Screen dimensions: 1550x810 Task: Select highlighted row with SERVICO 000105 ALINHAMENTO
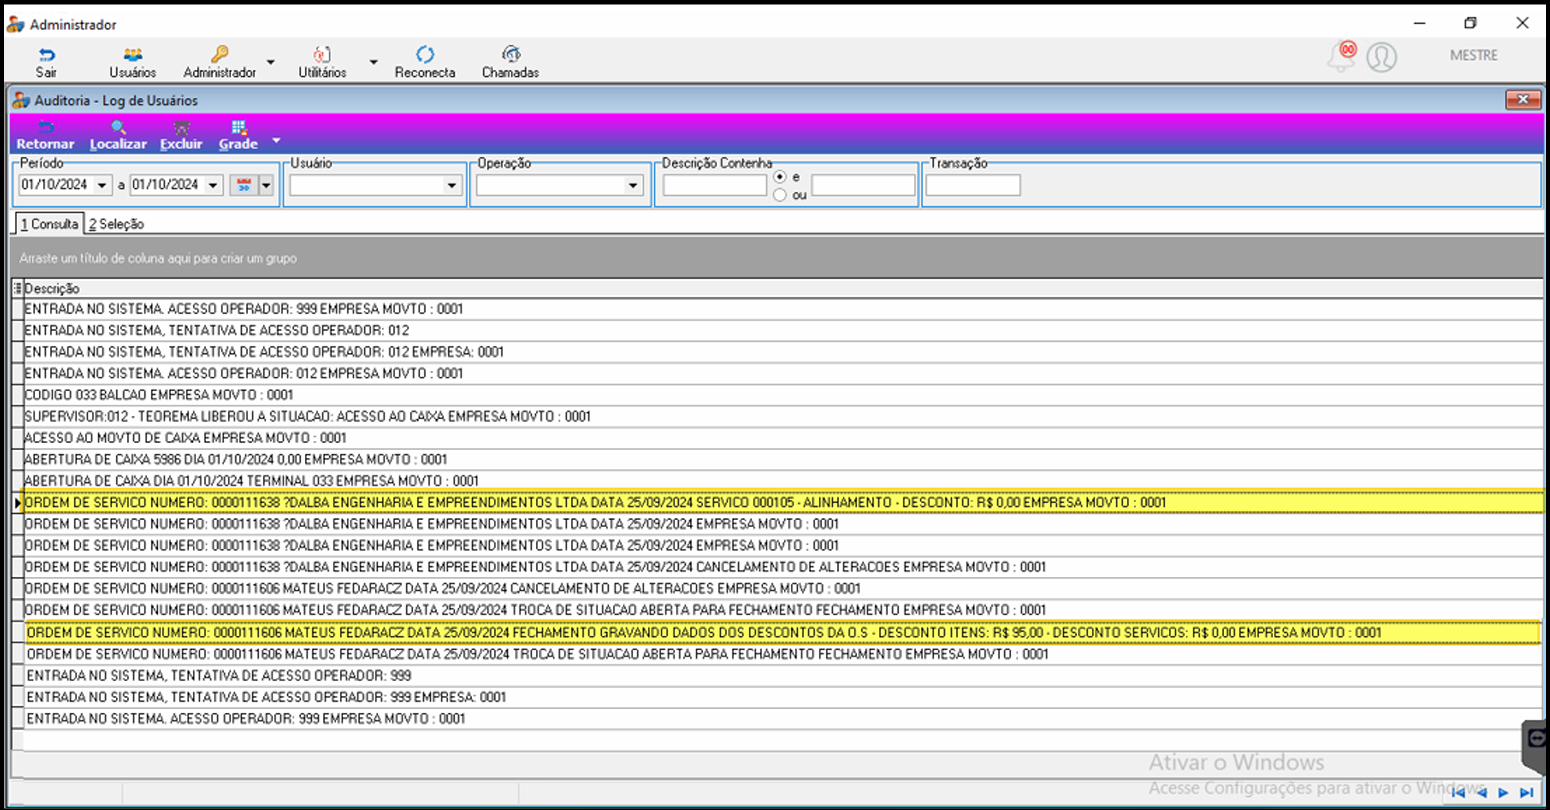coord(783,502)
